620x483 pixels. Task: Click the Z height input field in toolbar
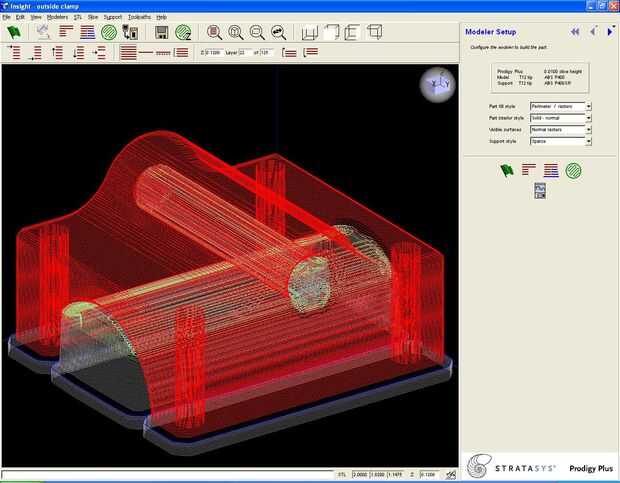[x=215, y=53]
